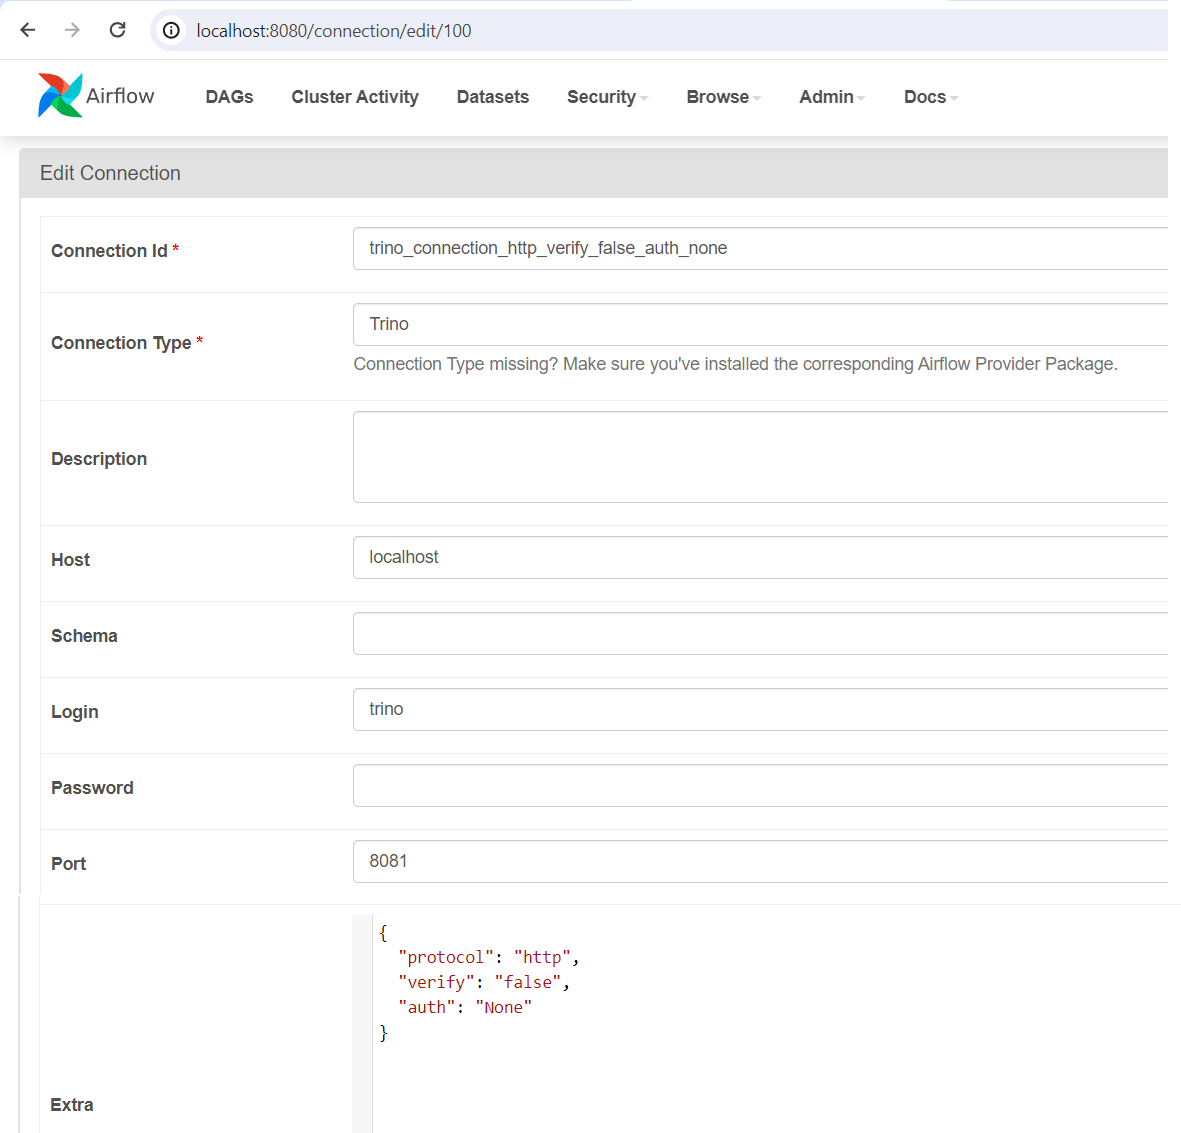This screenshot has width=1181, height=1133.
Task: Click the Schema label
Action: click(x=84, y=637)
